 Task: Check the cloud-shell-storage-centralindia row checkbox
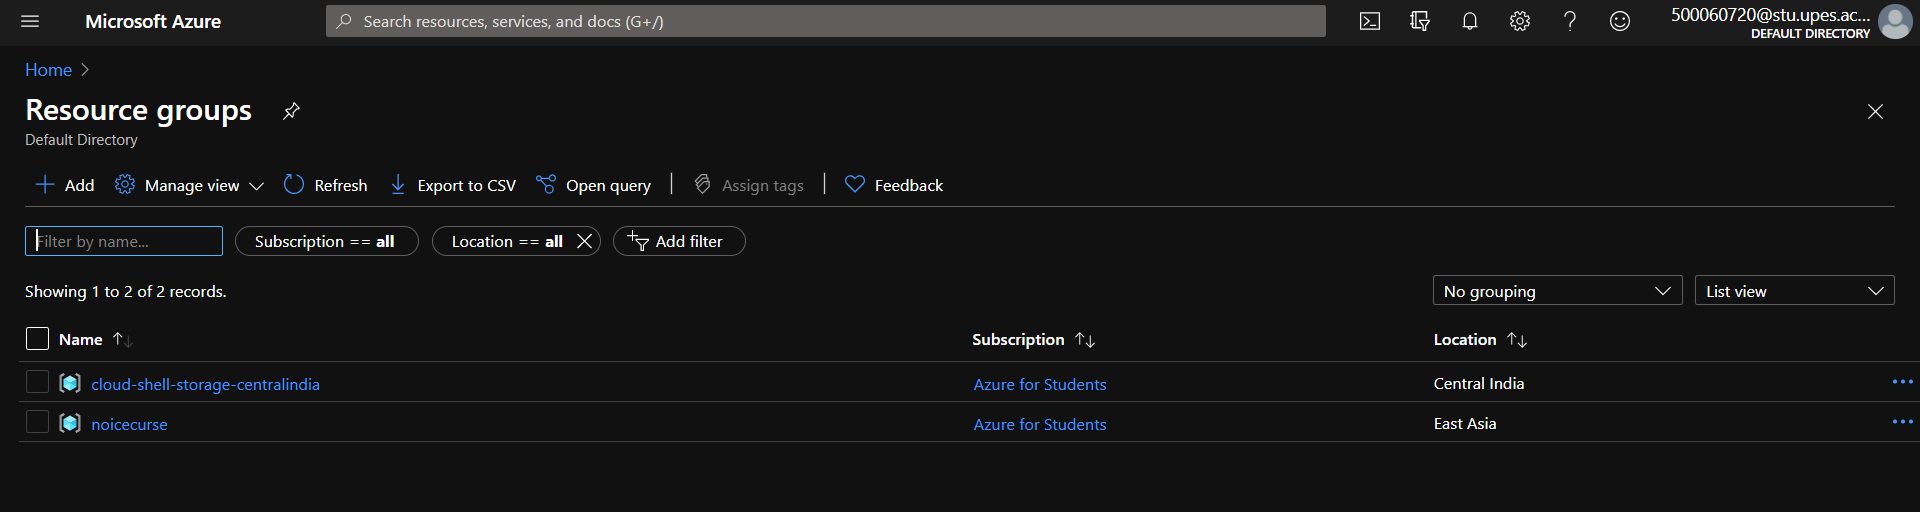pos(37,382)
